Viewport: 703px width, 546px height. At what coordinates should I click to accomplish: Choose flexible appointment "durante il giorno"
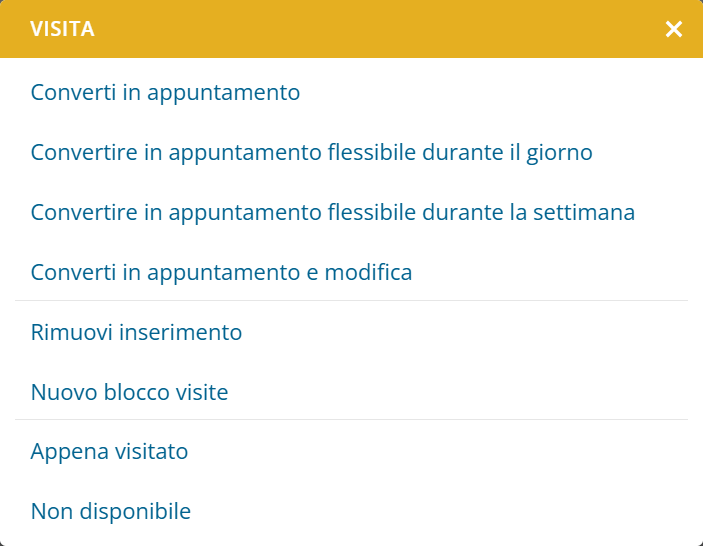coord(311,153)
